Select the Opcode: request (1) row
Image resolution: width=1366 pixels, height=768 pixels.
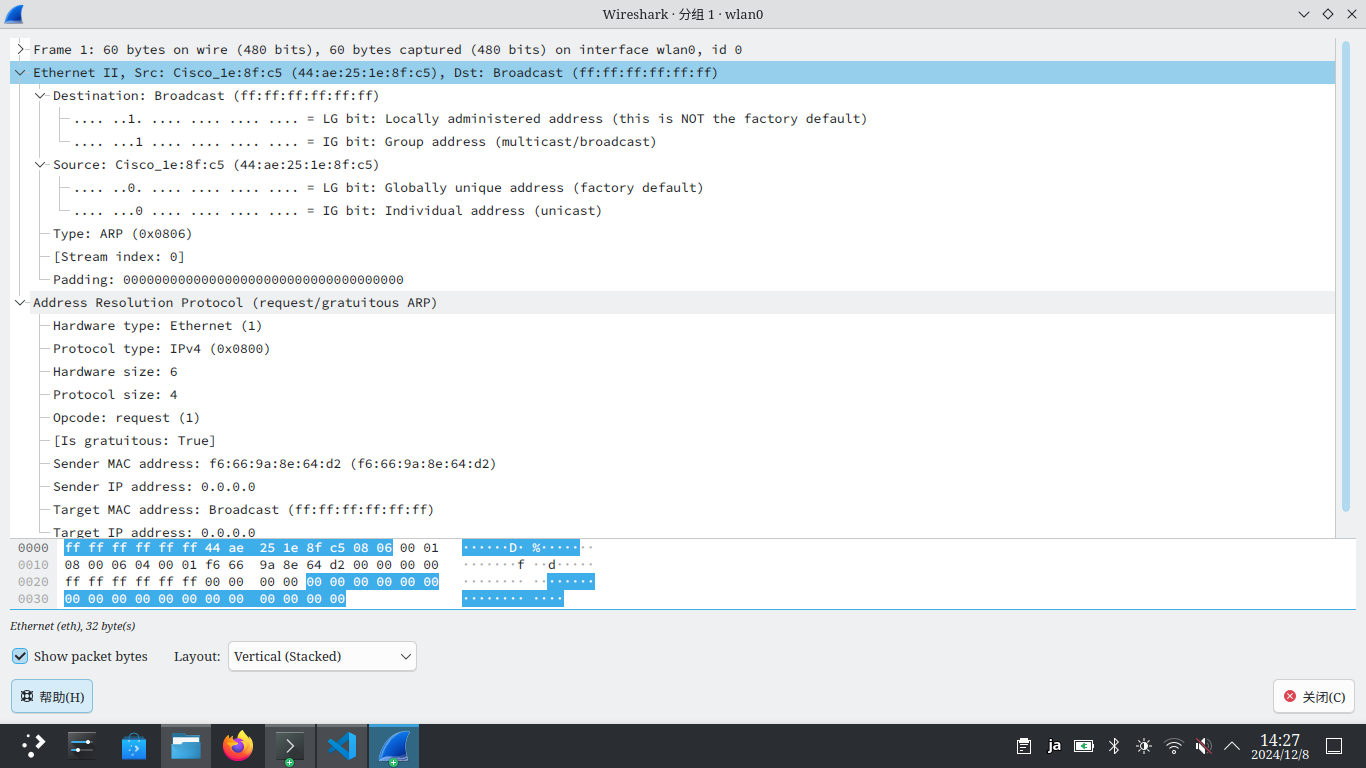coord(126,418)
